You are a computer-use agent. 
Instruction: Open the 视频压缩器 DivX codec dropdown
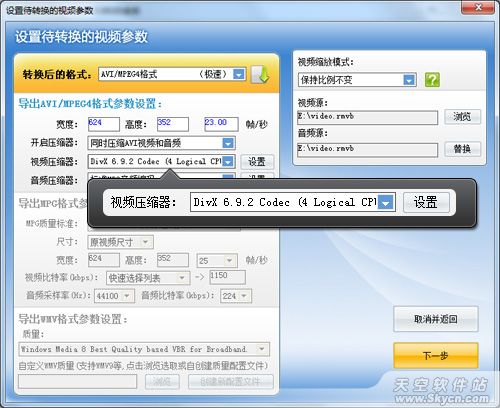161,162
